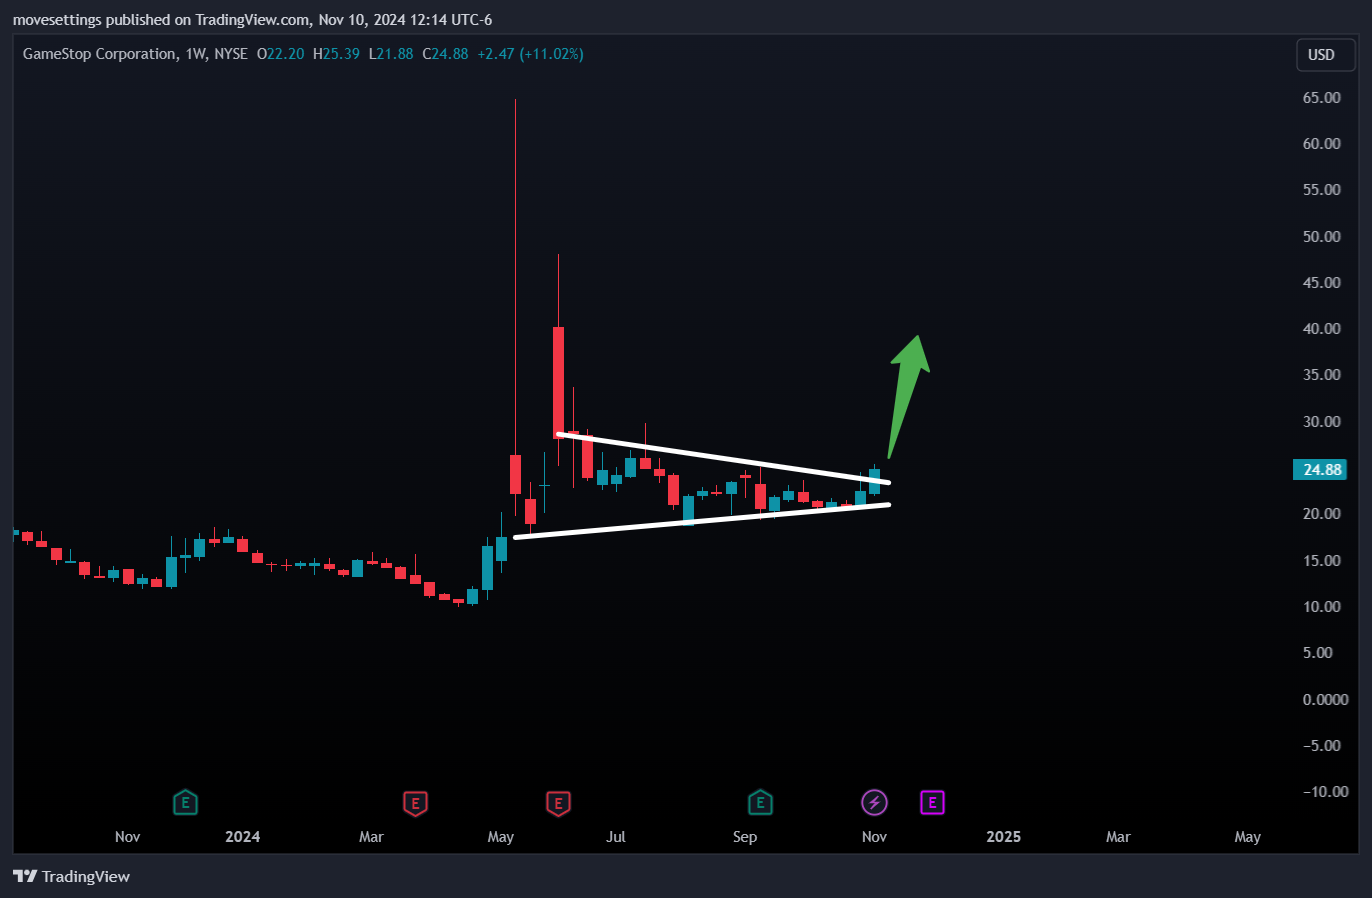The image size is (1372, 898).
Task: Click the 60.00 price axis label
Action: tap(1321, 143)
